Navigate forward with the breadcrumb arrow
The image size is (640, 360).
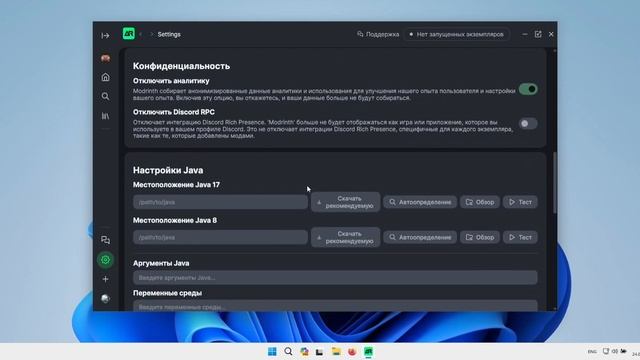pos(151,34)
